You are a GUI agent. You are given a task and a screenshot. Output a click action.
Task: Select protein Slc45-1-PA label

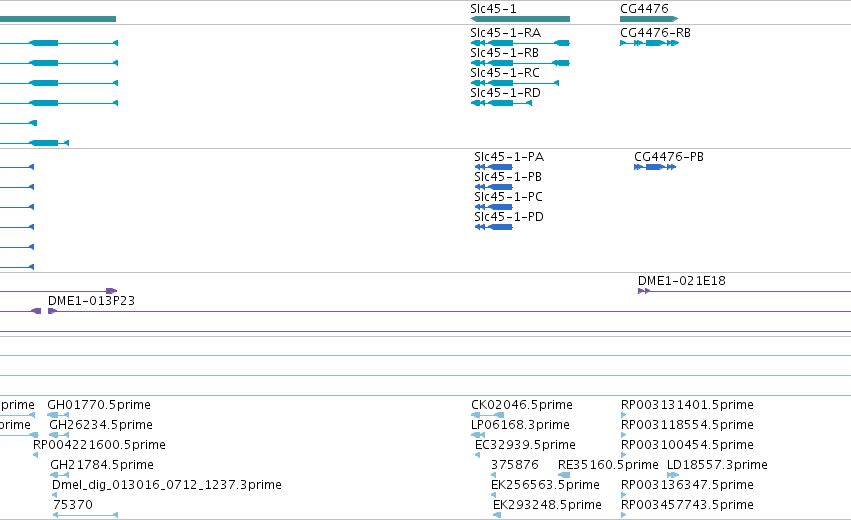point(509,157)
